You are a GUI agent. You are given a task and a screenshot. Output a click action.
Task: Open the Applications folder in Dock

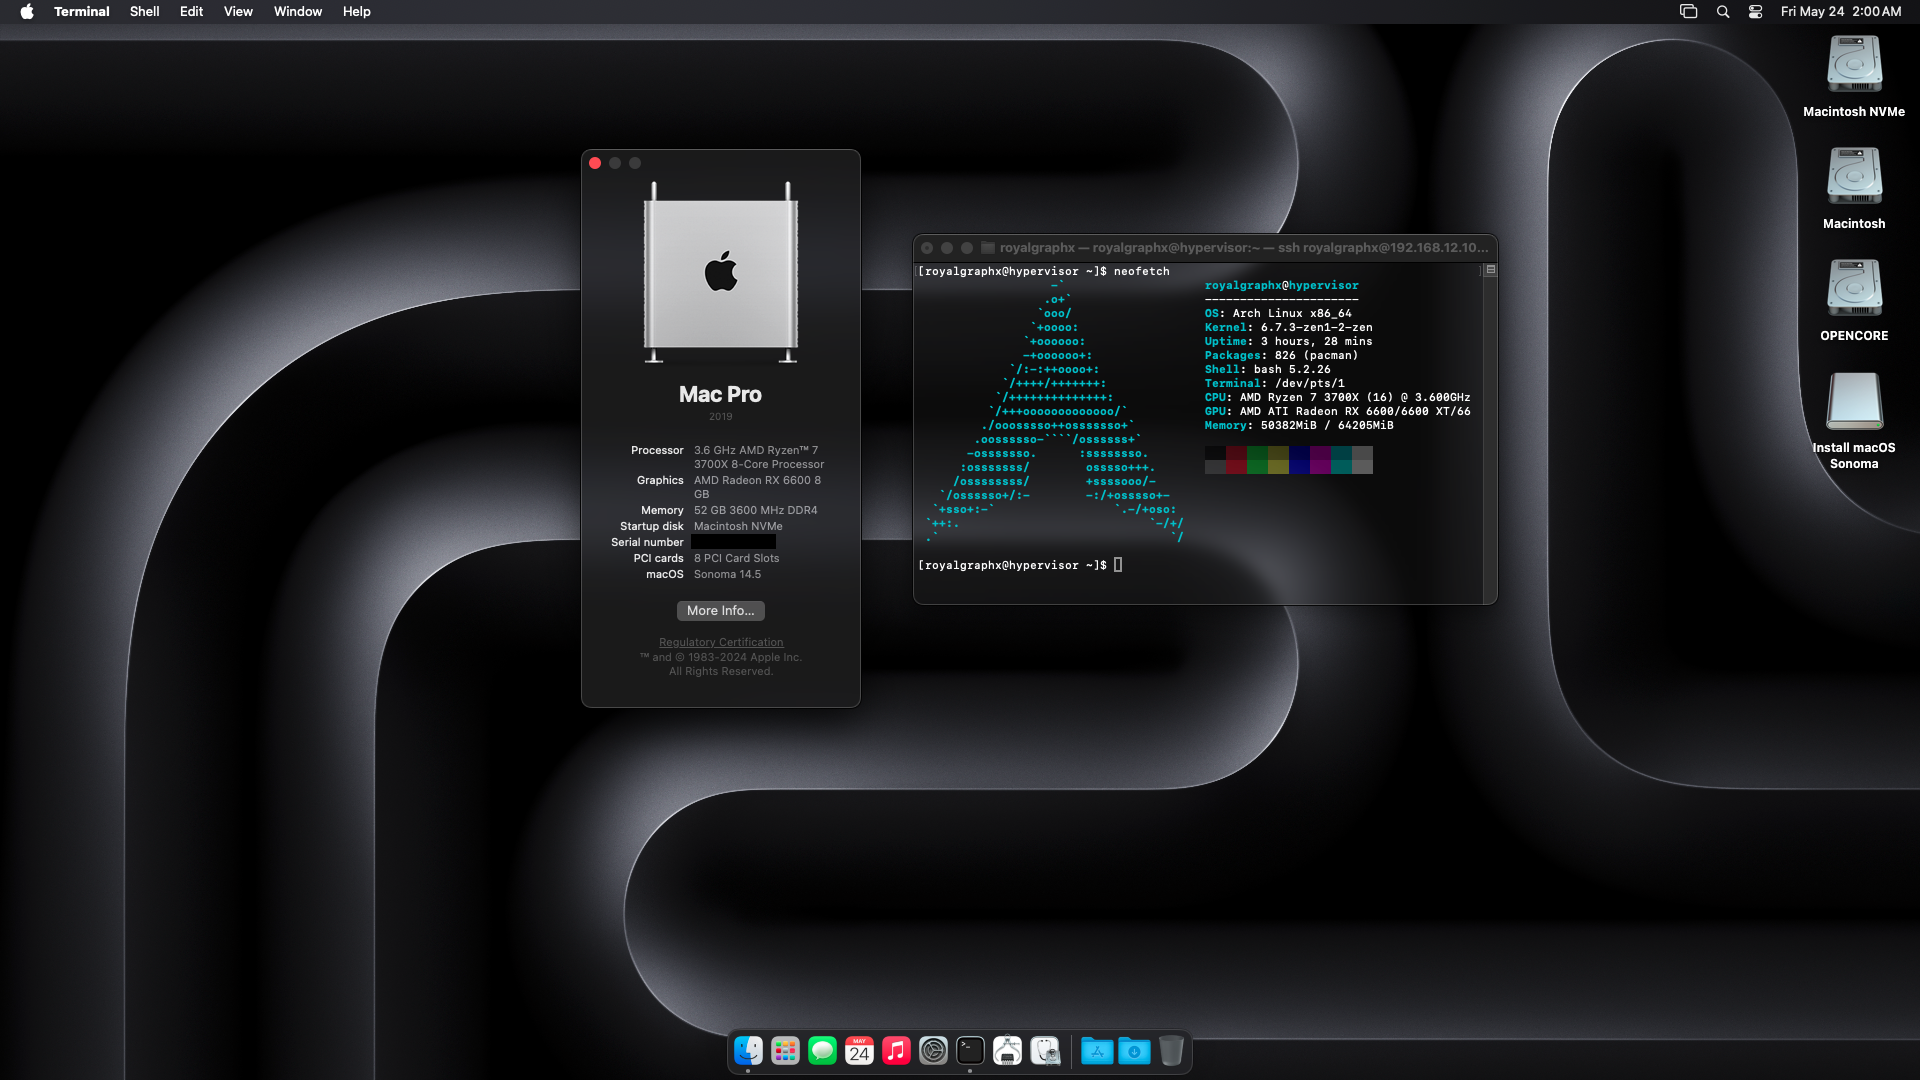pyautogui.click(x=1097, y=1051)
